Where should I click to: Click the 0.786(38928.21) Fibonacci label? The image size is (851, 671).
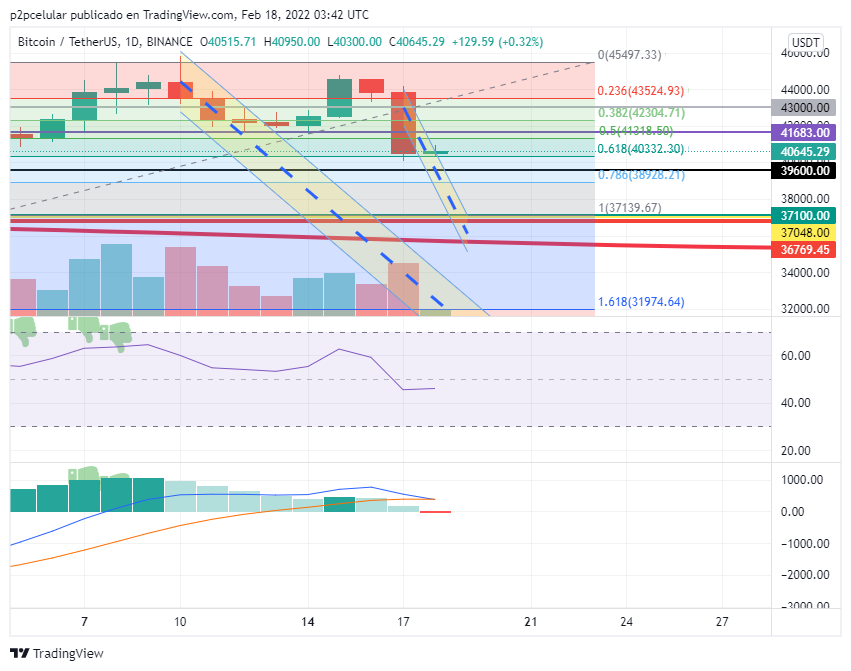pos(641,175)
